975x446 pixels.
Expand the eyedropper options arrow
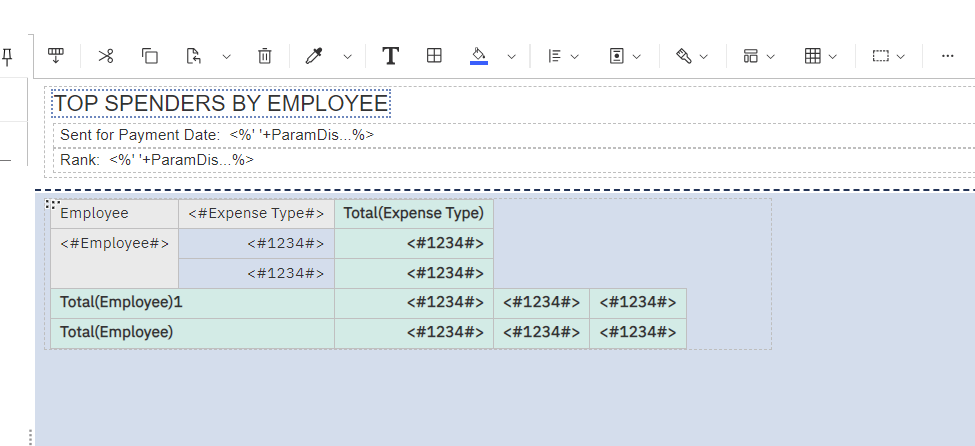click(x=347, y=57)
